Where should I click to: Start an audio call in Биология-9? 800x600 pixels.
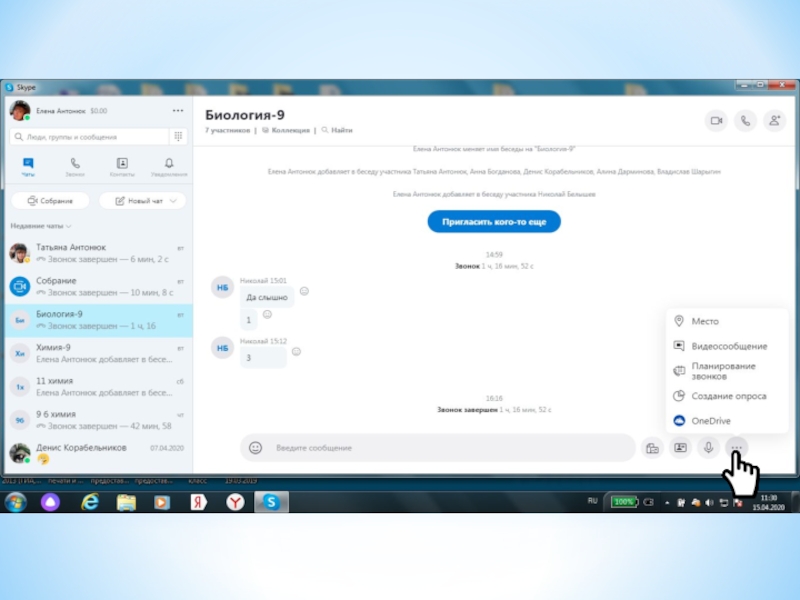745,121
